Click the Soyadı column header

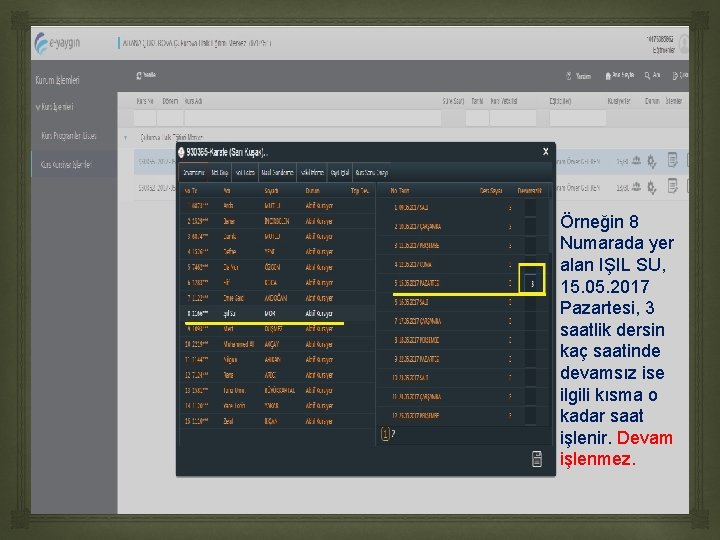(270, 191)
